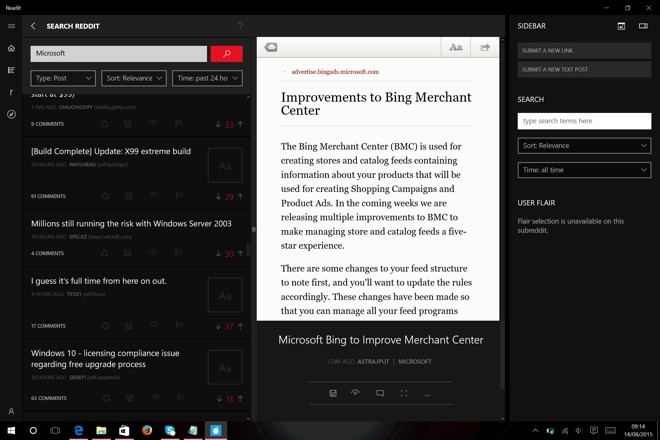Run the search with the red magnifier button
The image size is (660, 440).
[226, 53]
